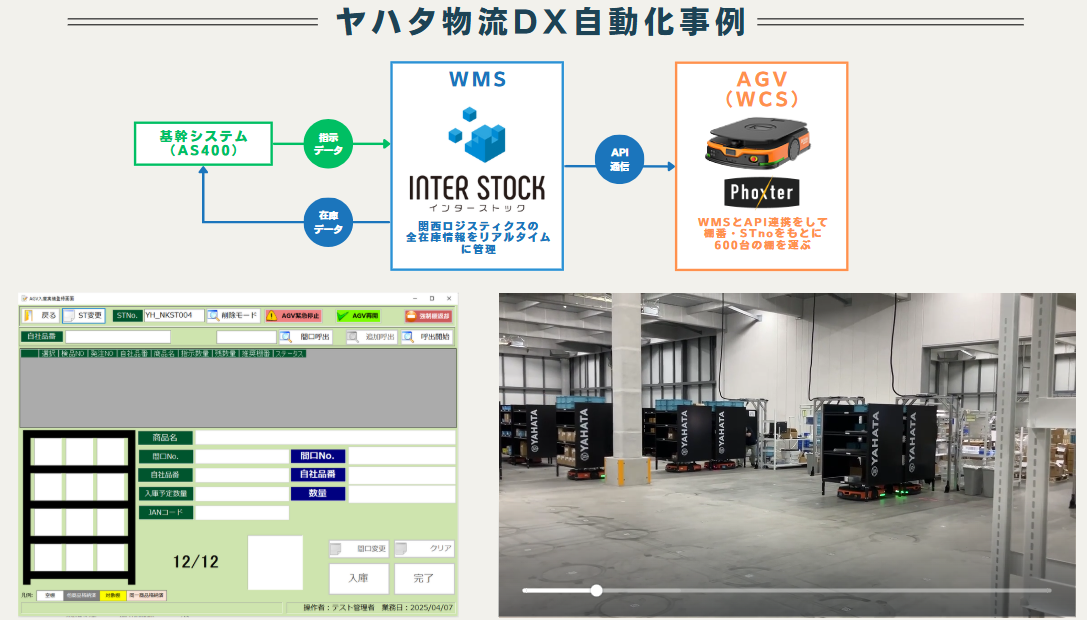
Task: Click the 自社品番 input field at top
Action: click(x=118, y=337)
